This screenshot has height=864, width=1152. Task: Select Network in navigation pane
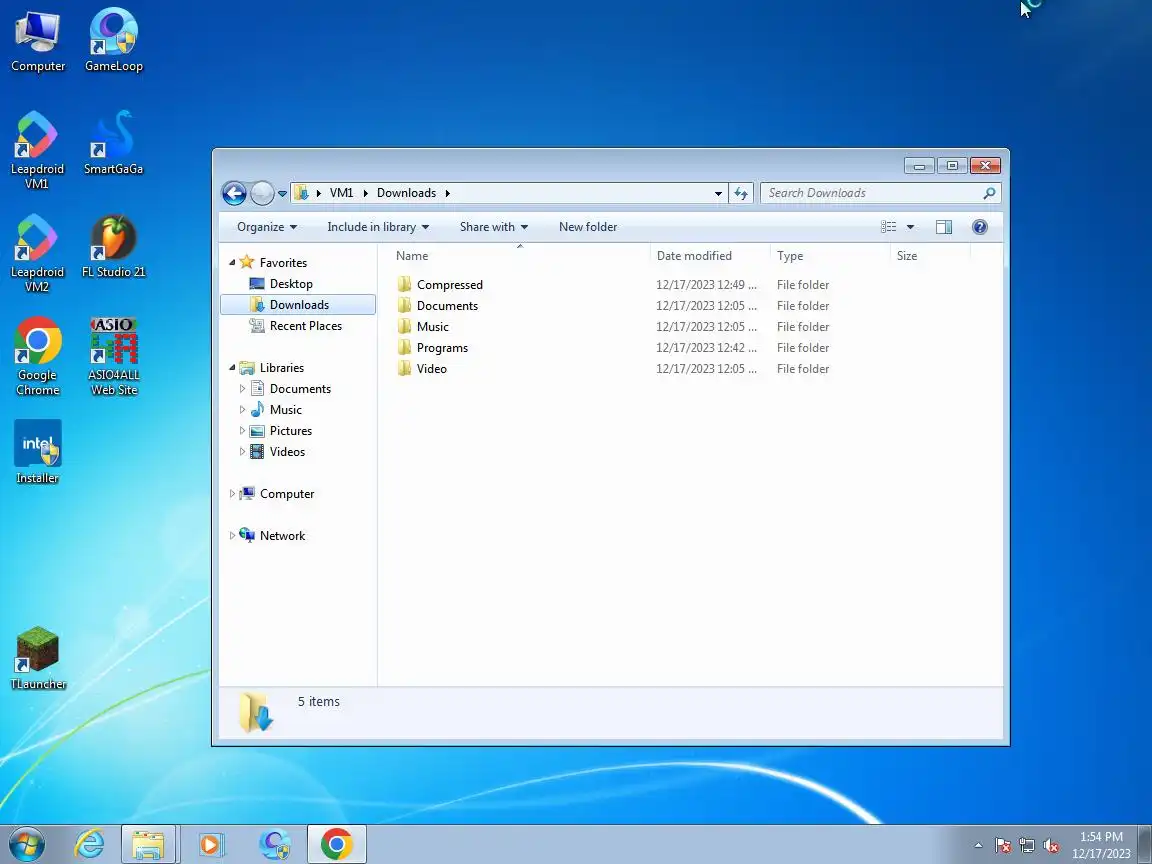(282, 536)
